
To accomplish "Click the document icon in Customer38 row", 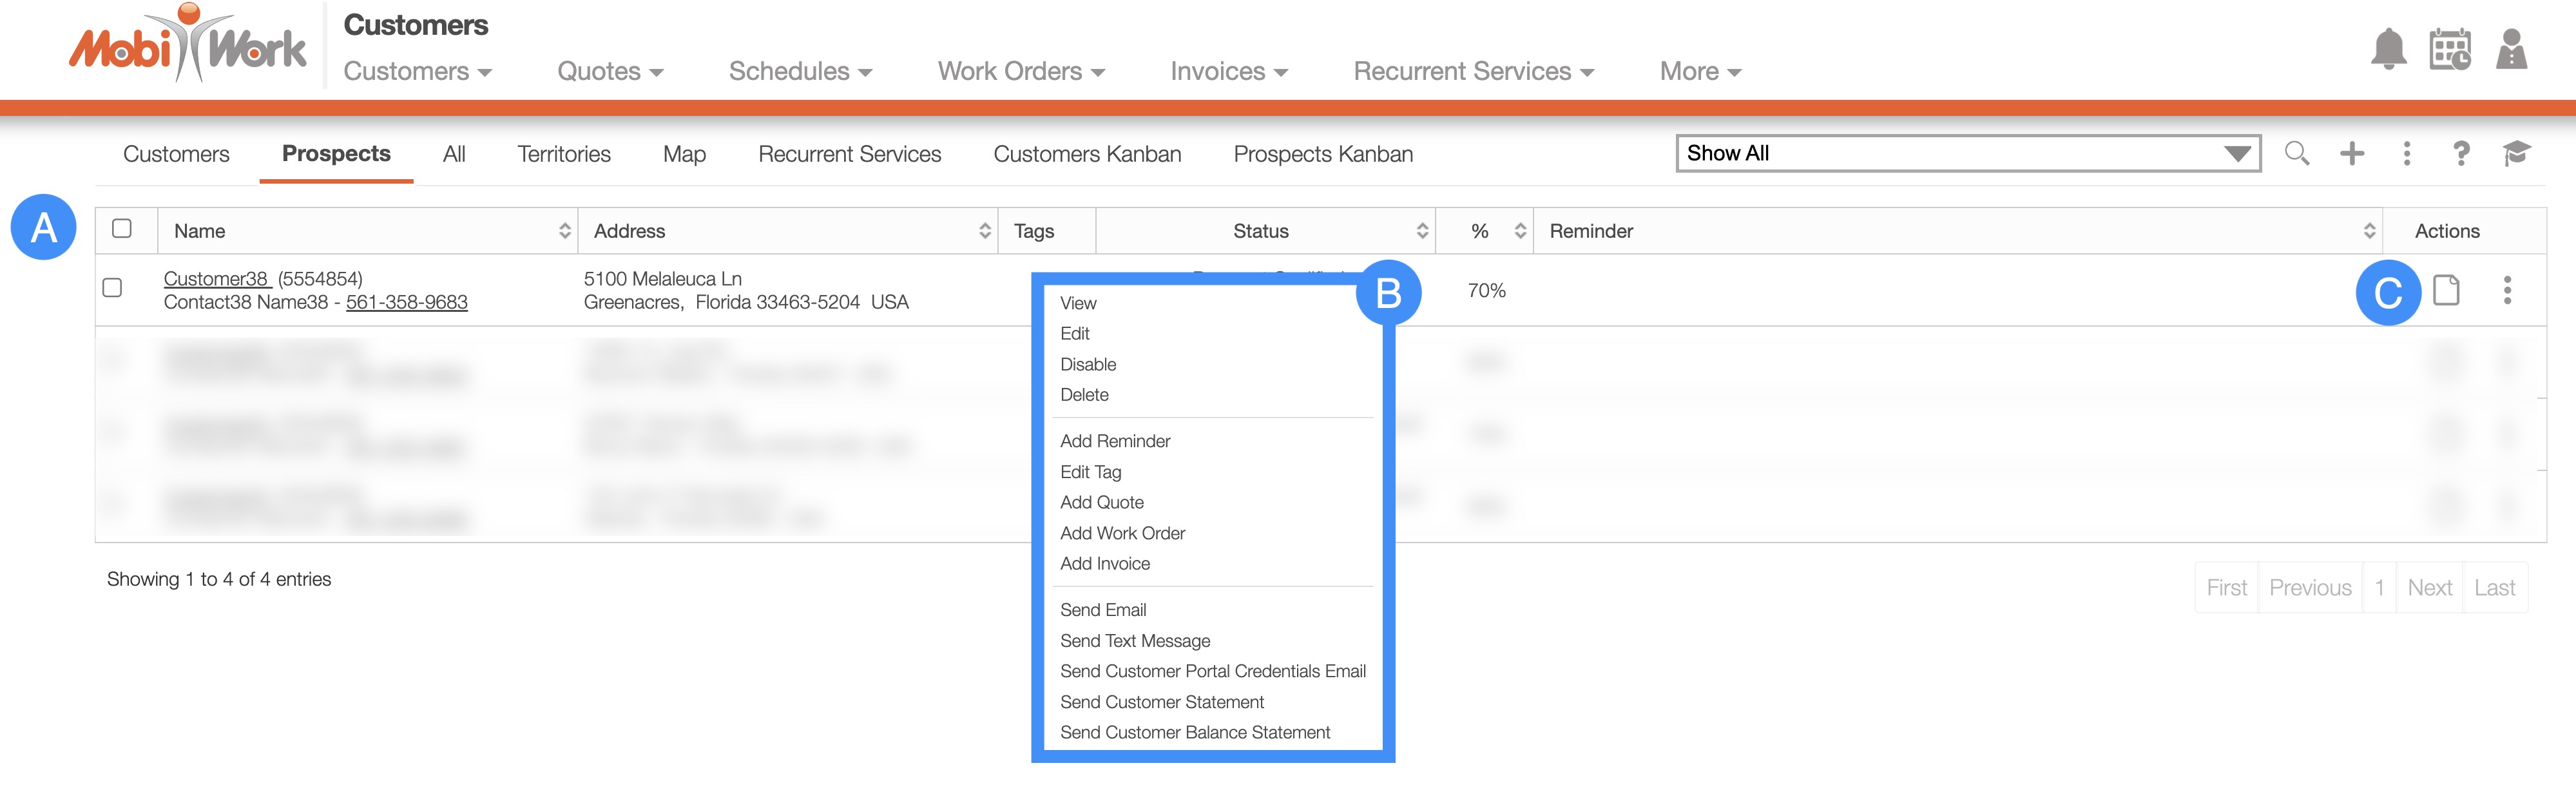I will [x=2446, y=290].
